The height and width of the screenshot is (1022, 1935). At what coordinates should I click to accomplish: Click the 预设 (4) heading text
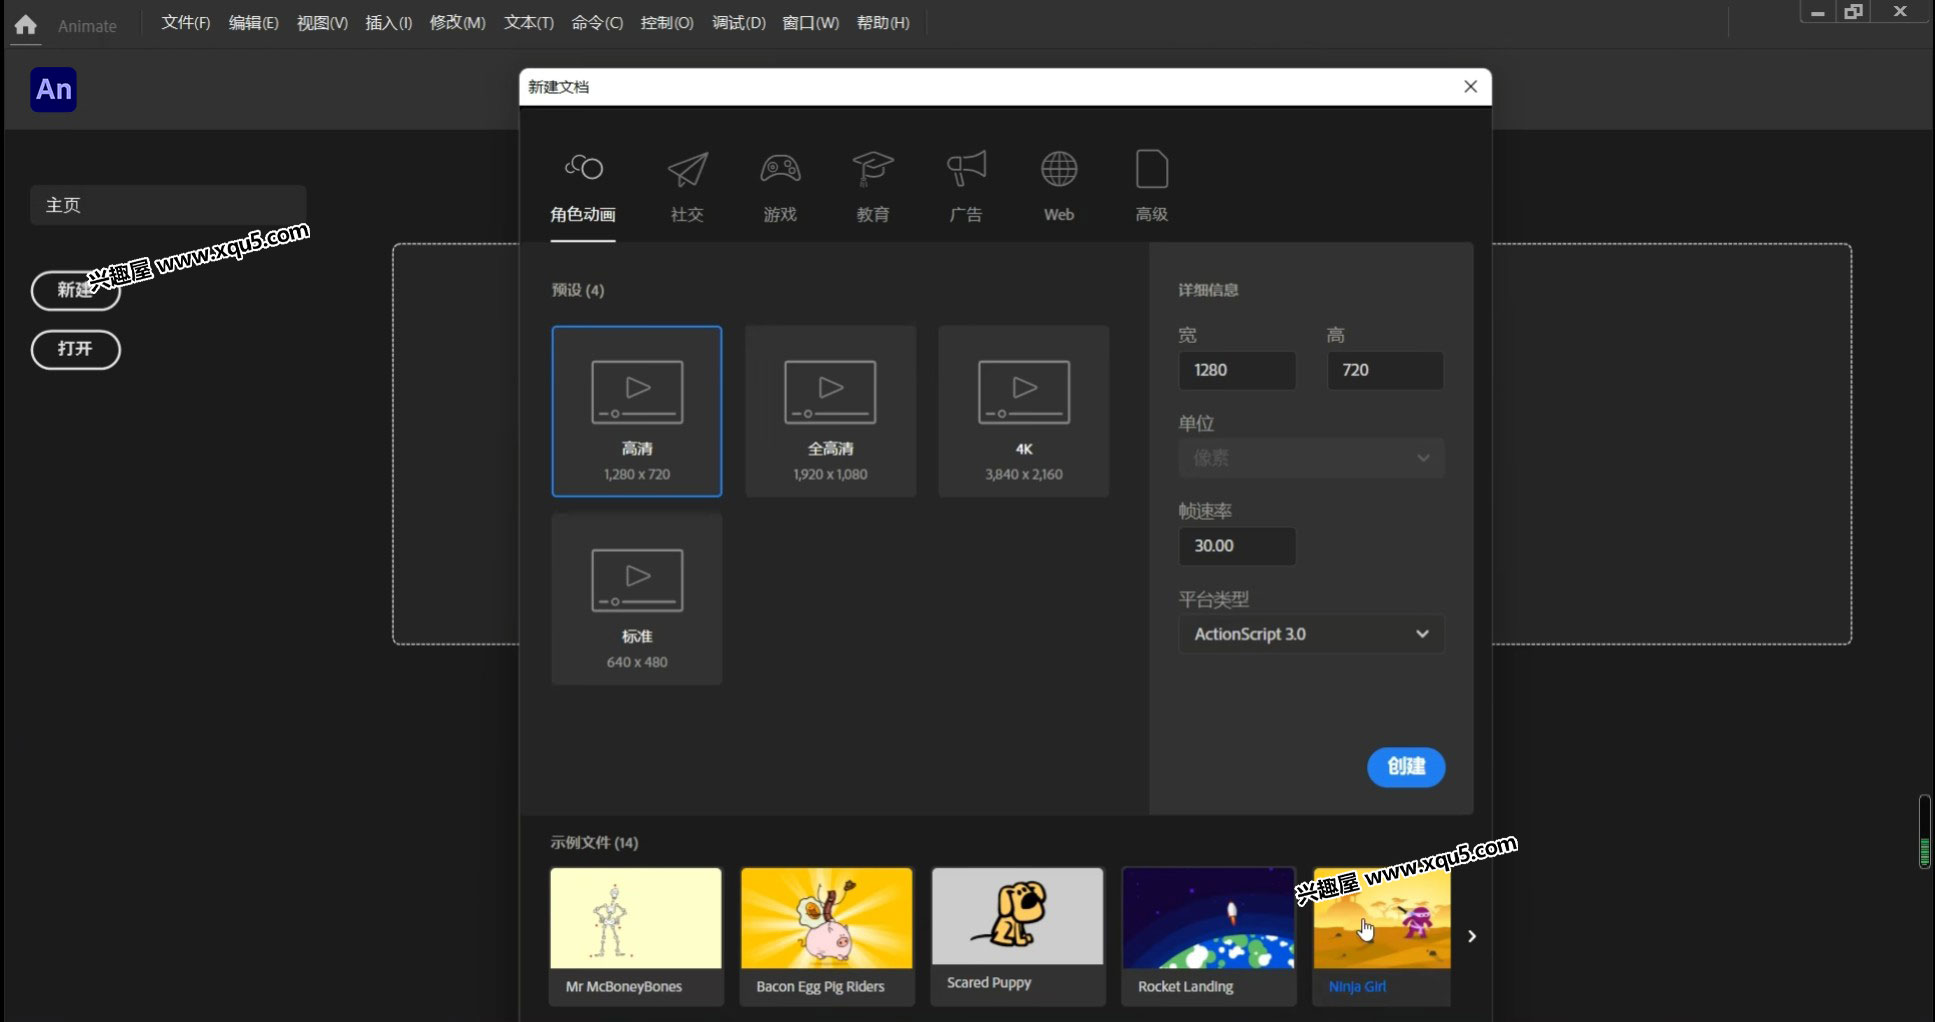(x=578, y=290)
